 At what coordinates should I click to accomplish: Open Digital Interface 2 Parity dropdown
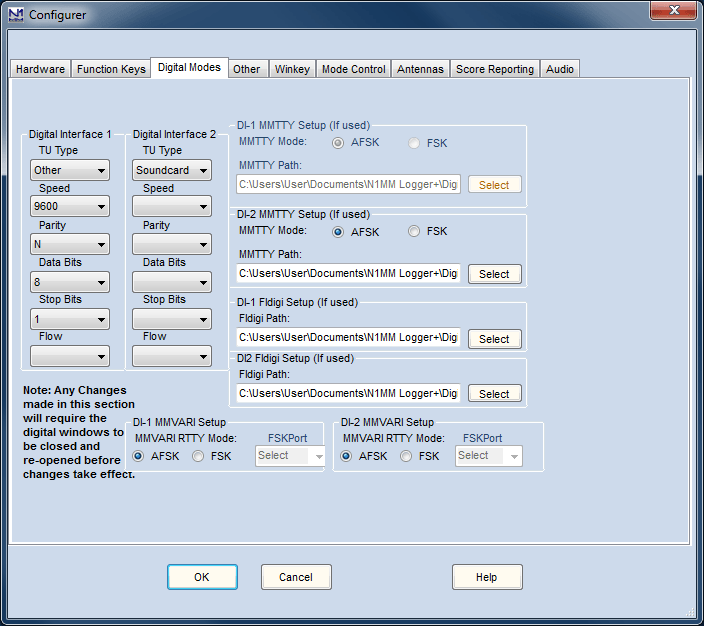[172, 244]
